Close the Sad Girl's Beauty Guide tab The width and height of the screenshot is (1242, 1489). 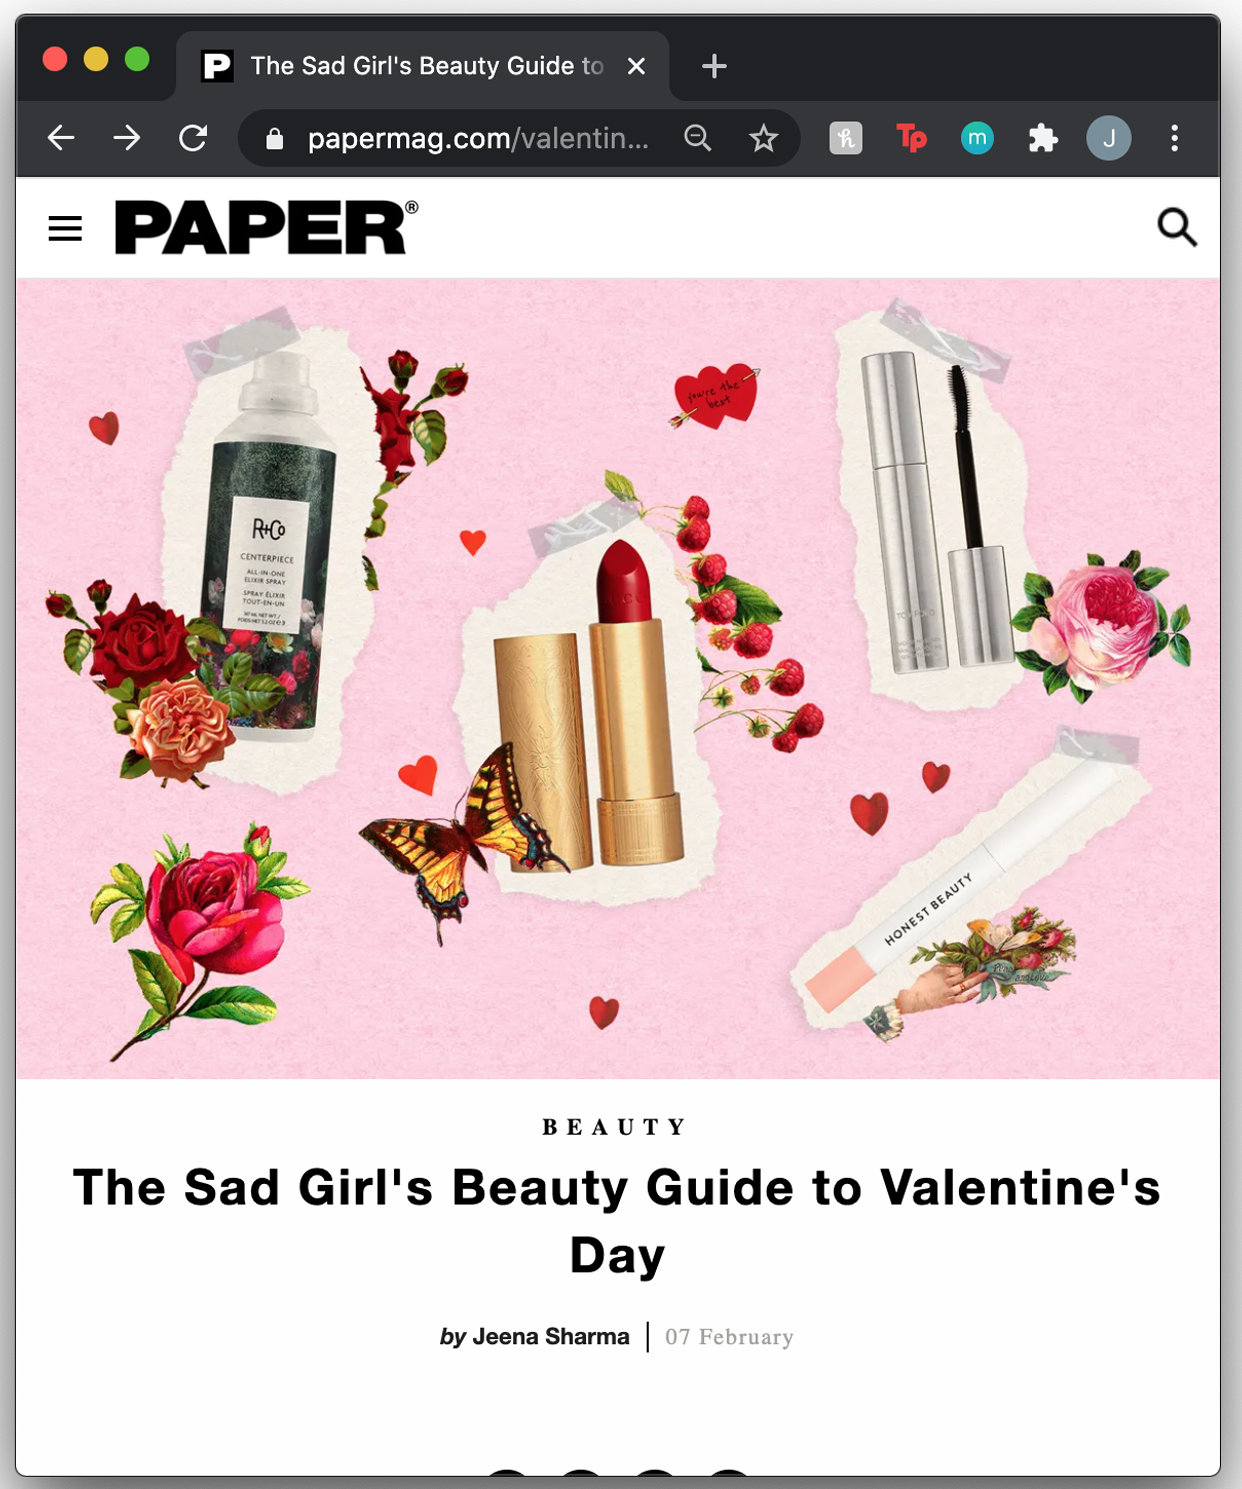[x=636, y=66]
